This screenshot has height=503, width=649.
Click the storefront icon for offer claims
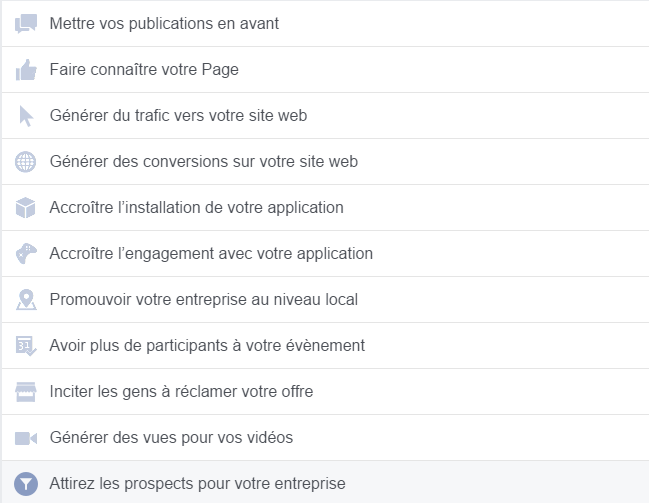pyautogui.click(x=26, y=391)
